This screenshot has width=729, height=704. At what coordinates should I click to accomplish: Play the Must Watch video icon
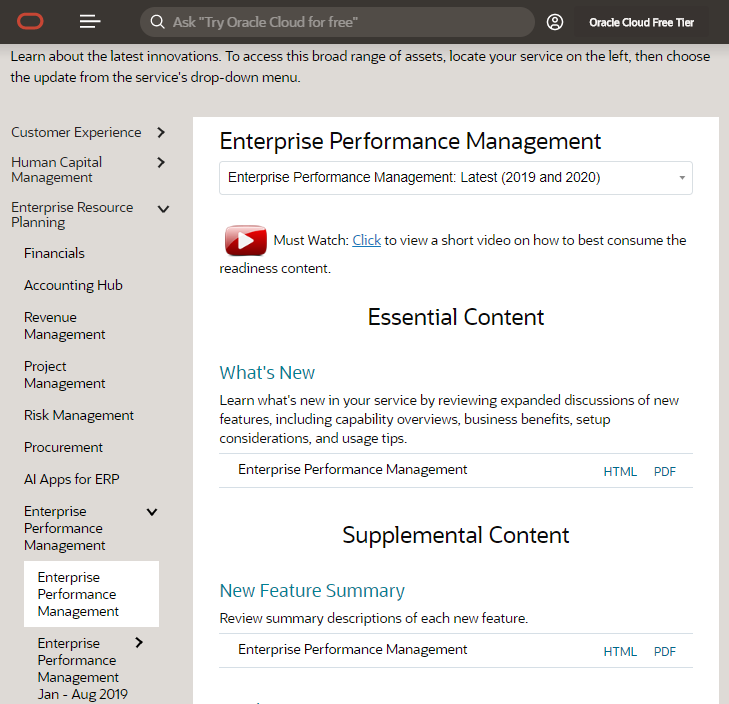click(245, 241)
